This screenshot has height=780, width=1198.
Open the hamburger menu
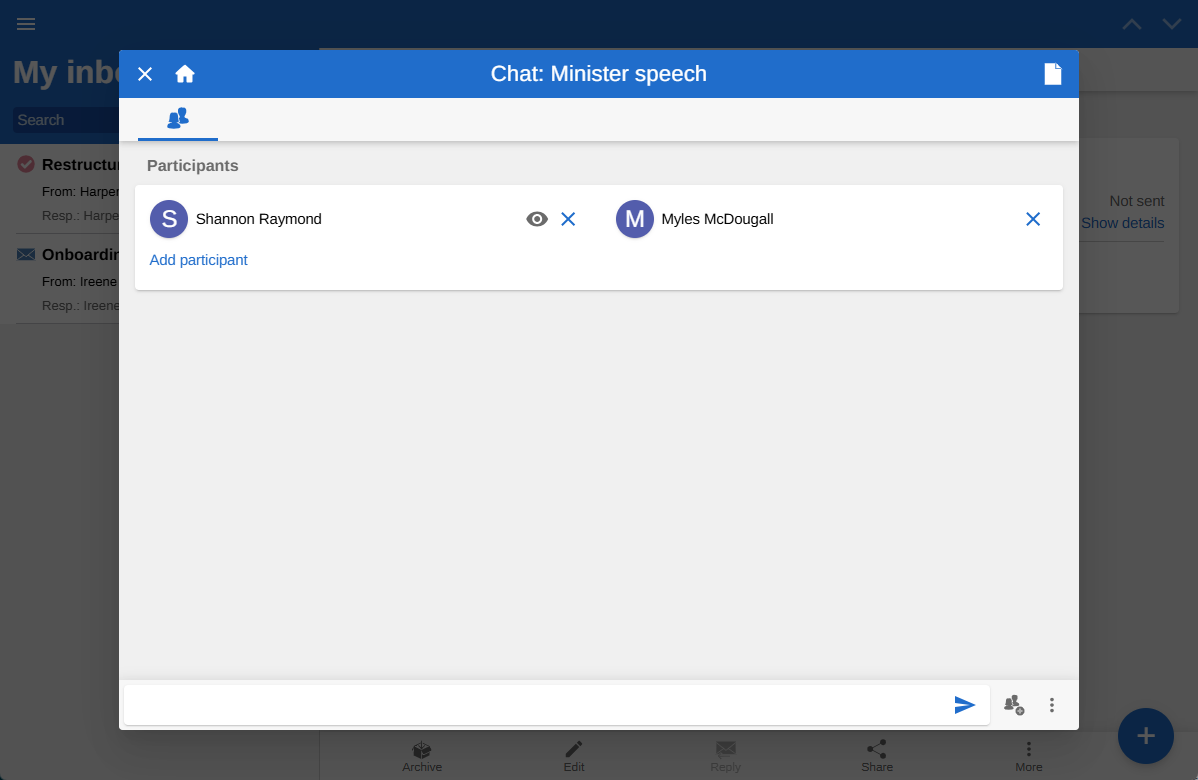pyautogui.click(x=26, y=24)
